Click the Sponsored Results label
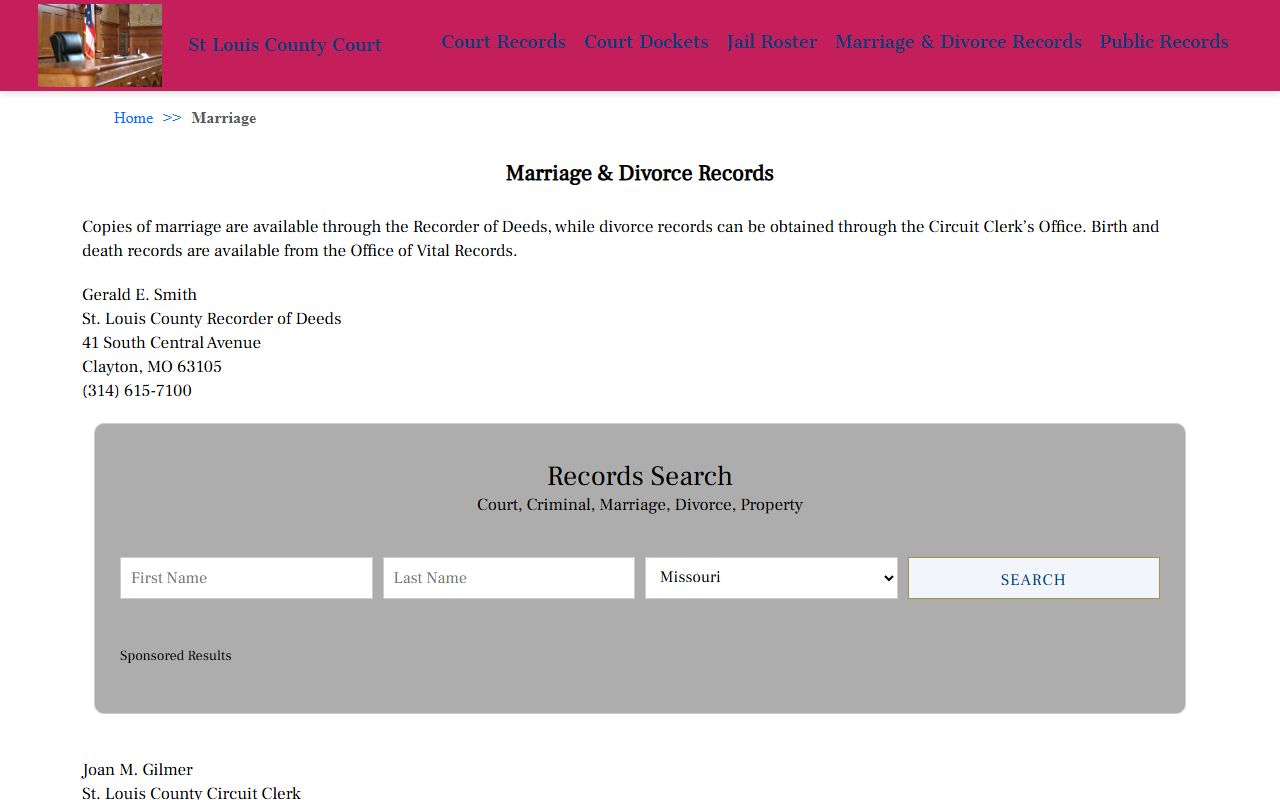 coord(176,656)
